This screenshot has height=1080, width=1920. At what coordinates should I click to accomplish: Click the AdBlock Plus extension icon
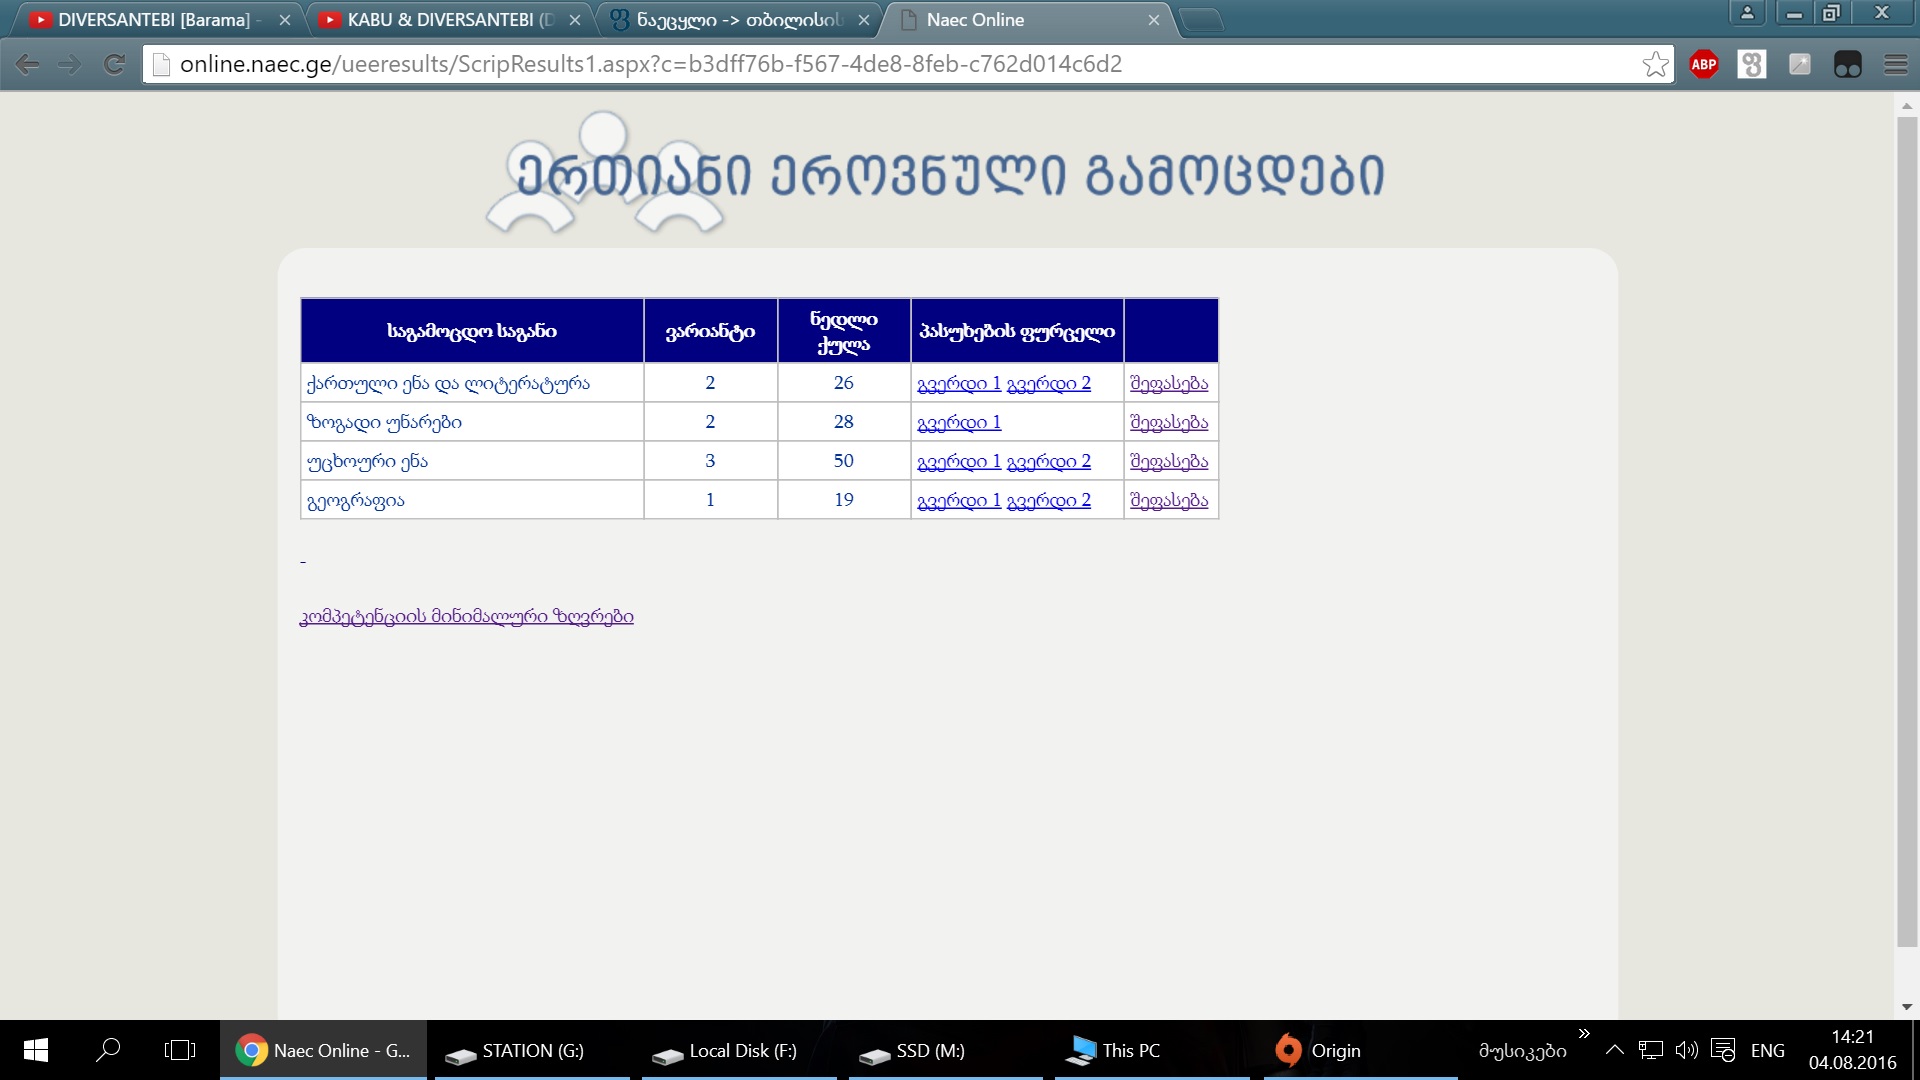[x=1704, y=65]
